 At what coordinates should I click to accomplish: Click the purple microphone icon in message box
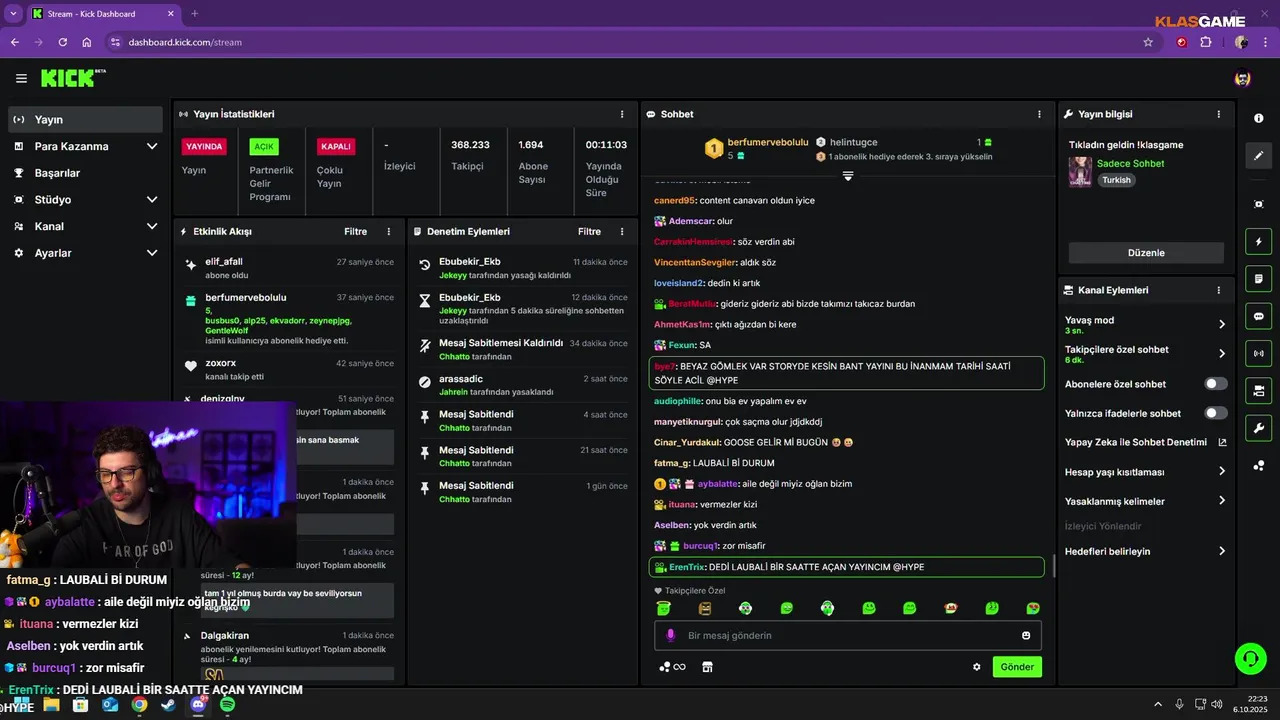tap(670, 635)
